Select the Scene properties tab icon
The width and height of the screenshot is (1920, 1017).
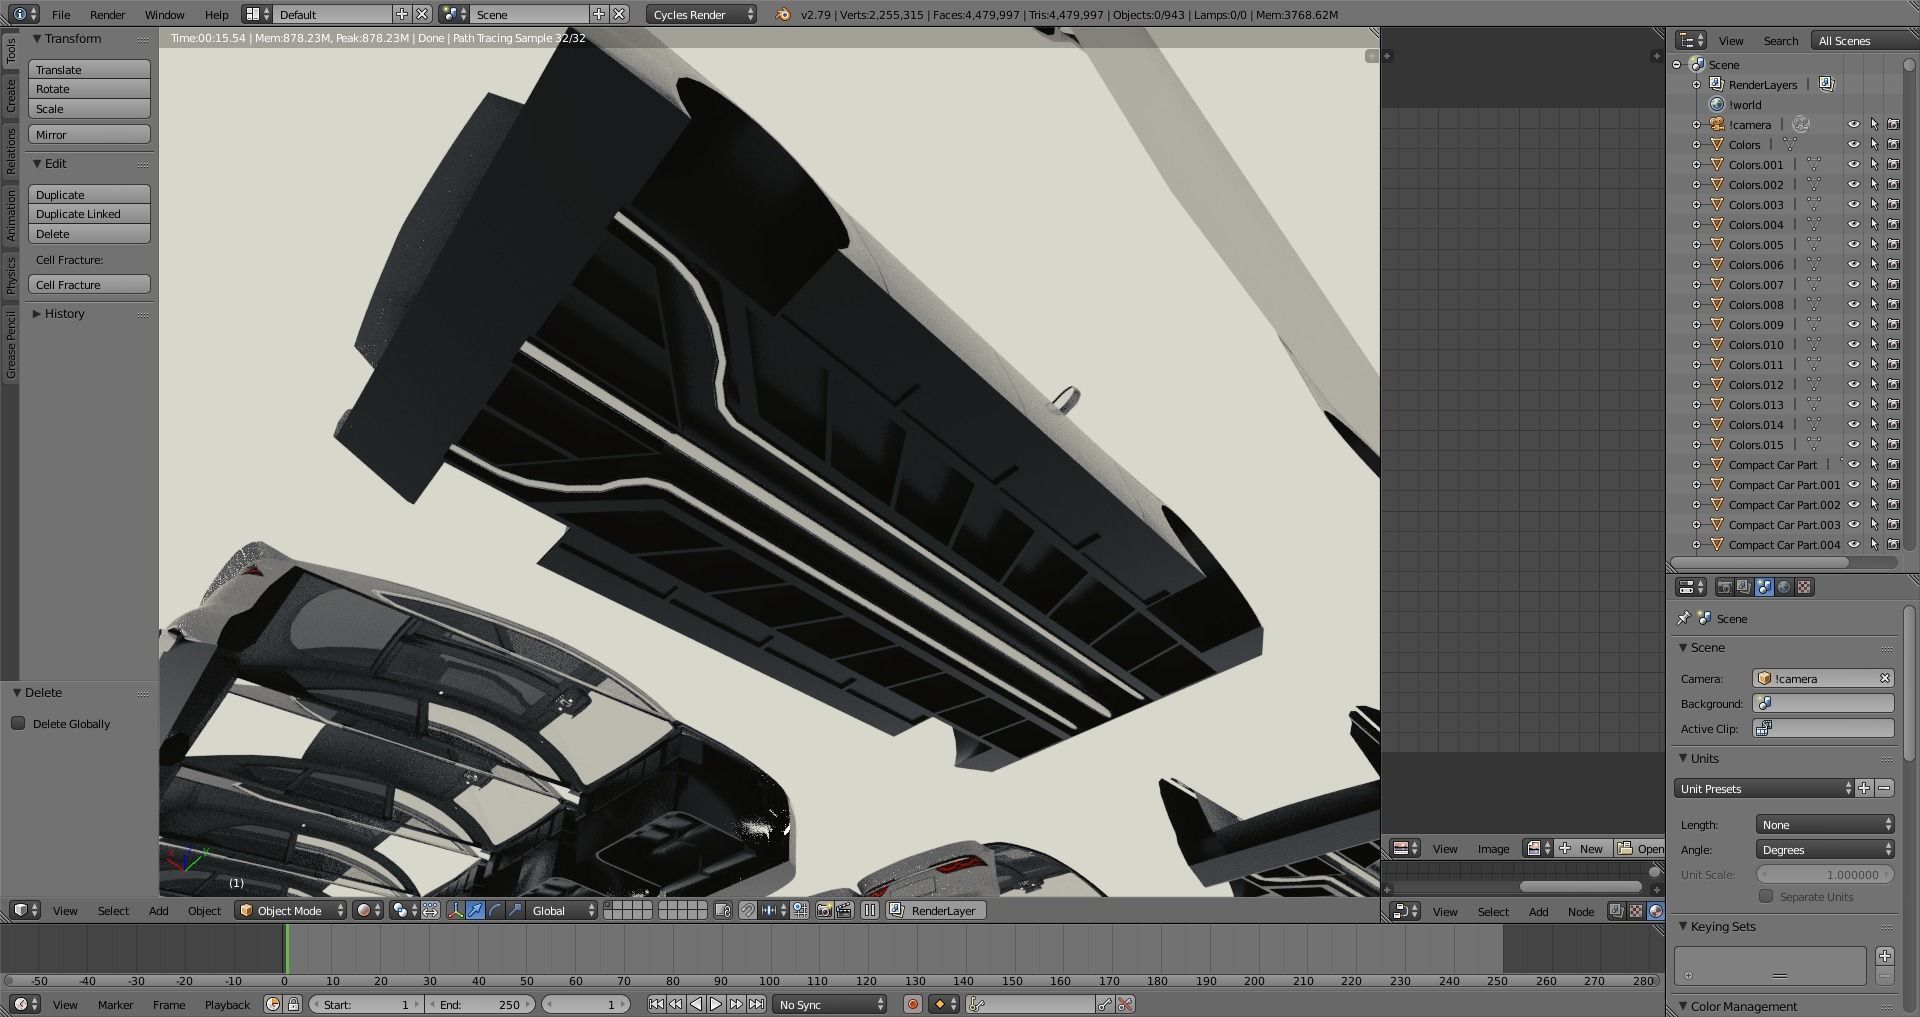coord(1764,587)
